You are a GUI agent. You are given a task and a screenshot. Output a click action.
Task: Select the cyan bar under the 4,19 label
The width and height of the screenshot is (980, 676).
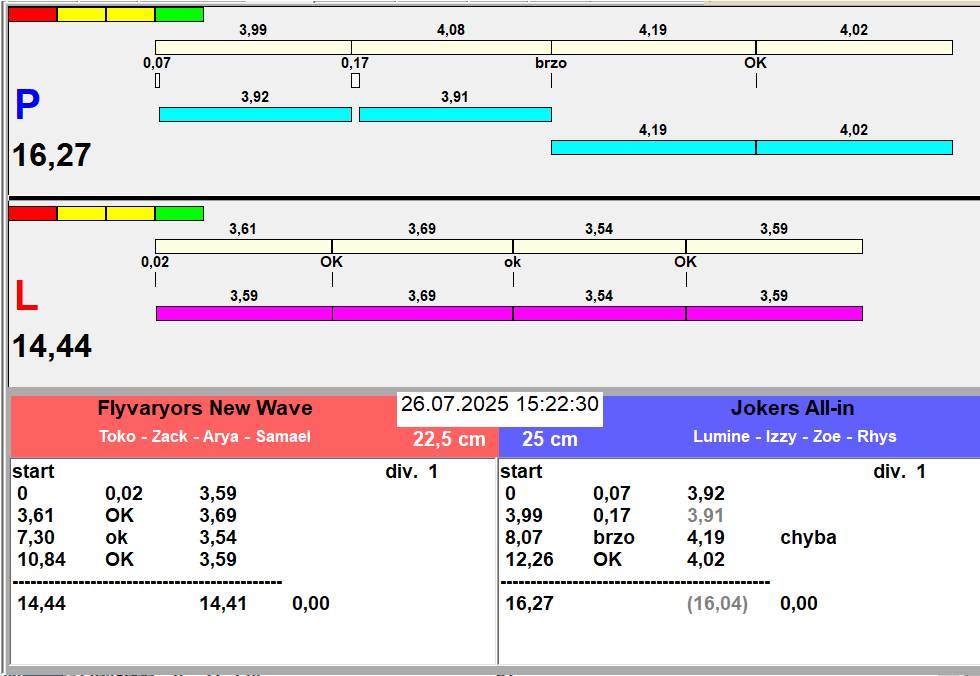click(653, 147)
